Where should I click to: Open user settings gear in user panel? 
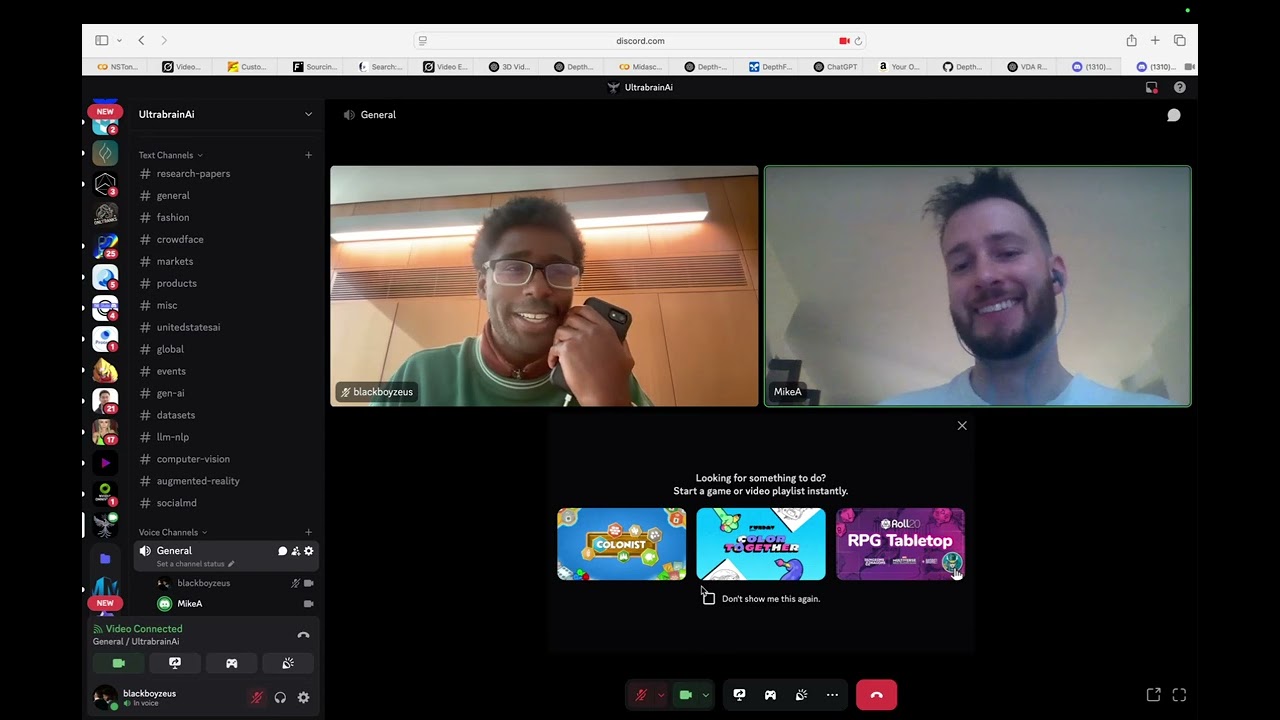(303, 698)
